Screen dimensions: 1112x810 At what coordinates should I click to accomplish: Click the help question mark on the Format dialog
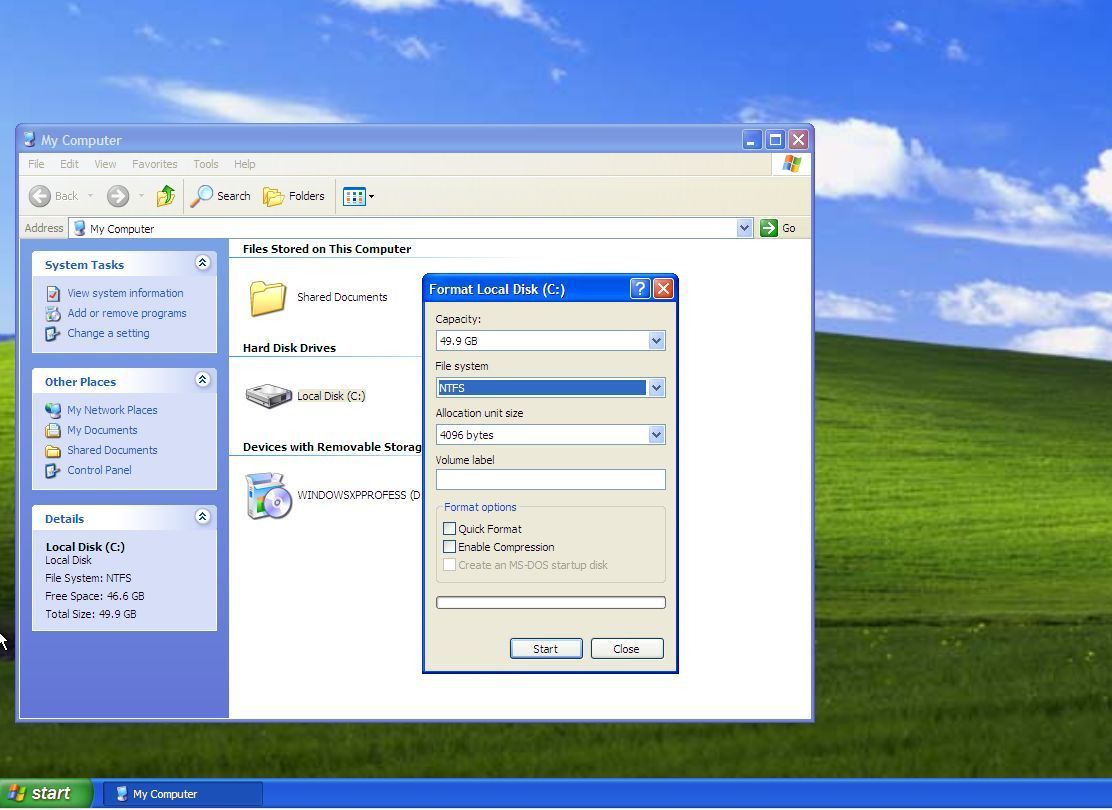[x=639, y=288]
